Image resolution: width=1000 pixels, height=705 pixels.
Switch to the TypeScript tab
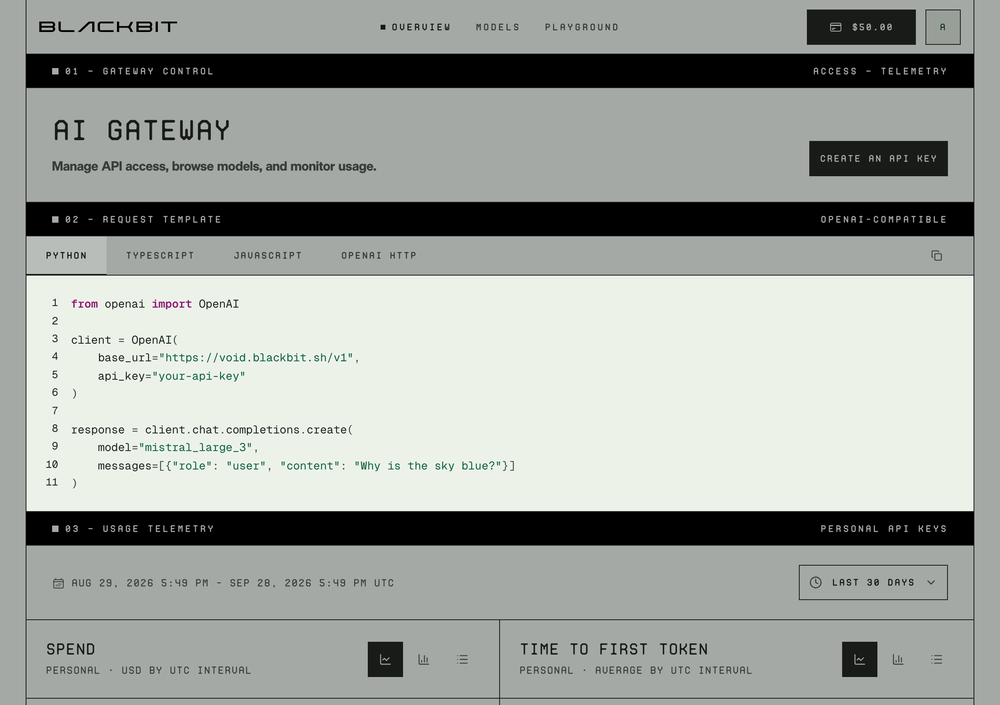tap(160, 255)
